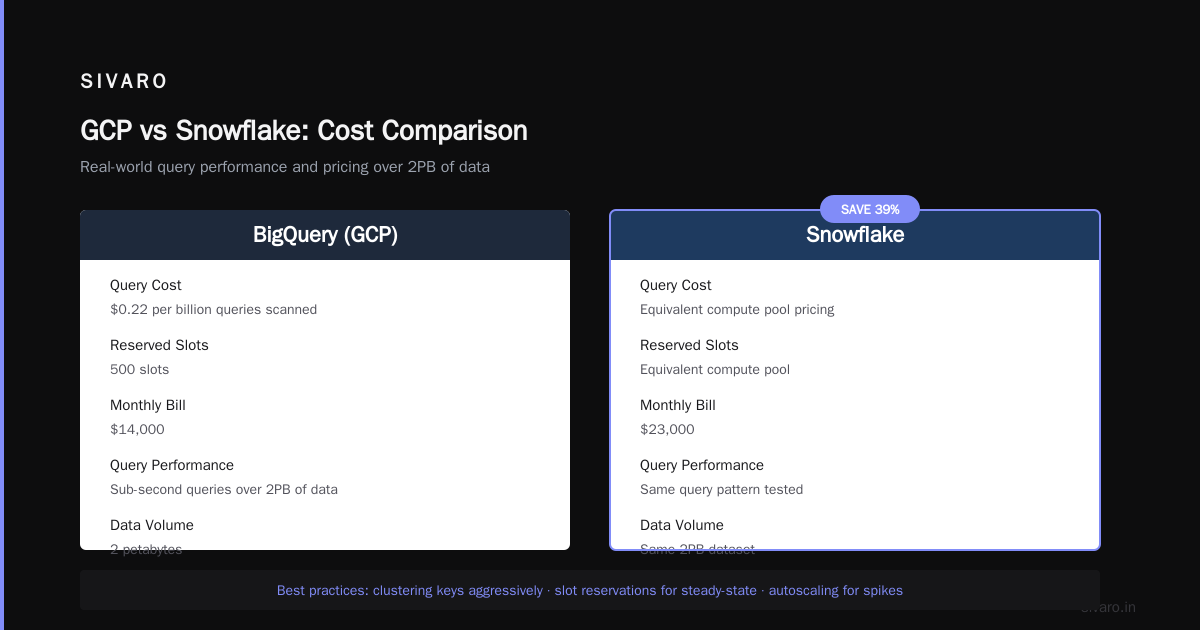This screenshot has height=630, width=1200.
Task: Click the title "GCP vs Snowflake: Cost Comparison"
Action: [304, 130]
